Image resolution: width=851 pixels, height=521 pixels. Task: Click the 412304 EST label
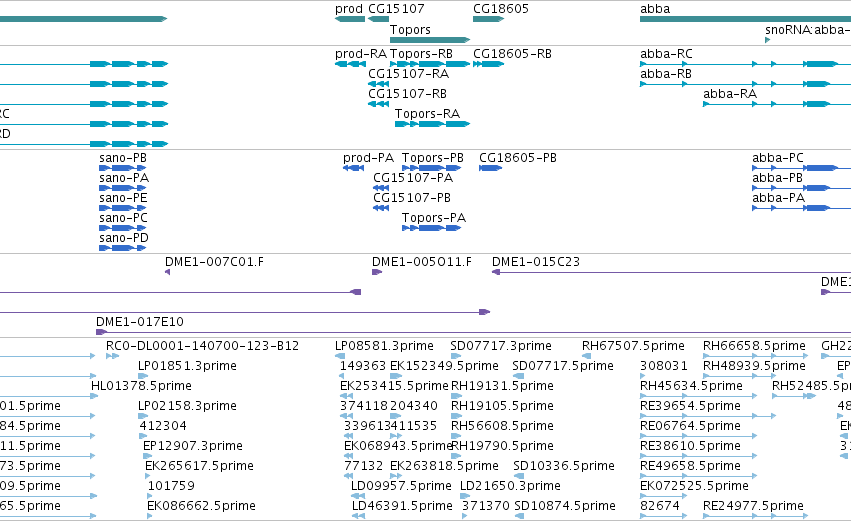pyautogui.click(x=163, y=427)
